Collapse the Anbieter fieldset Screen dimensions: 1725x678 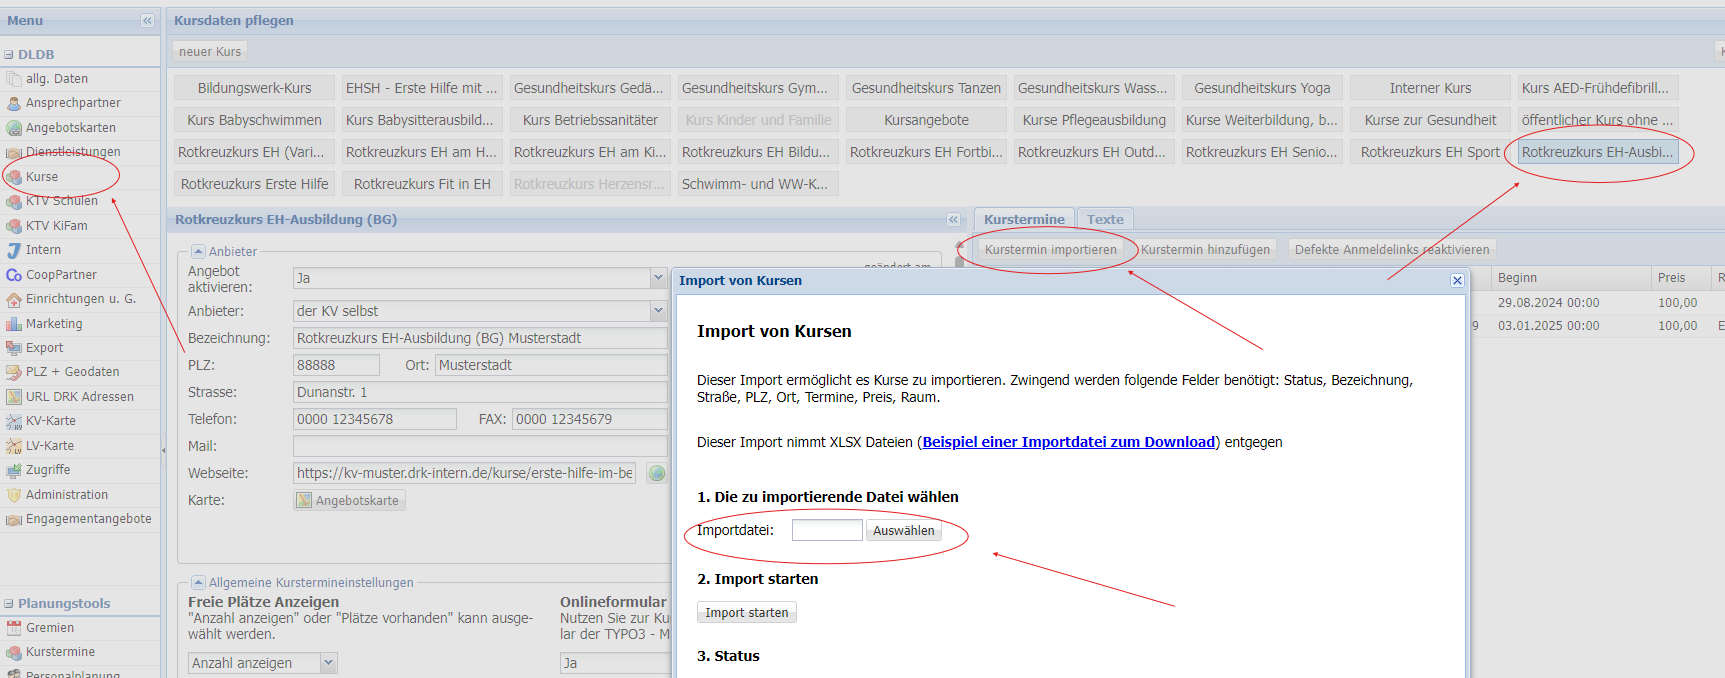pos(198,251)
